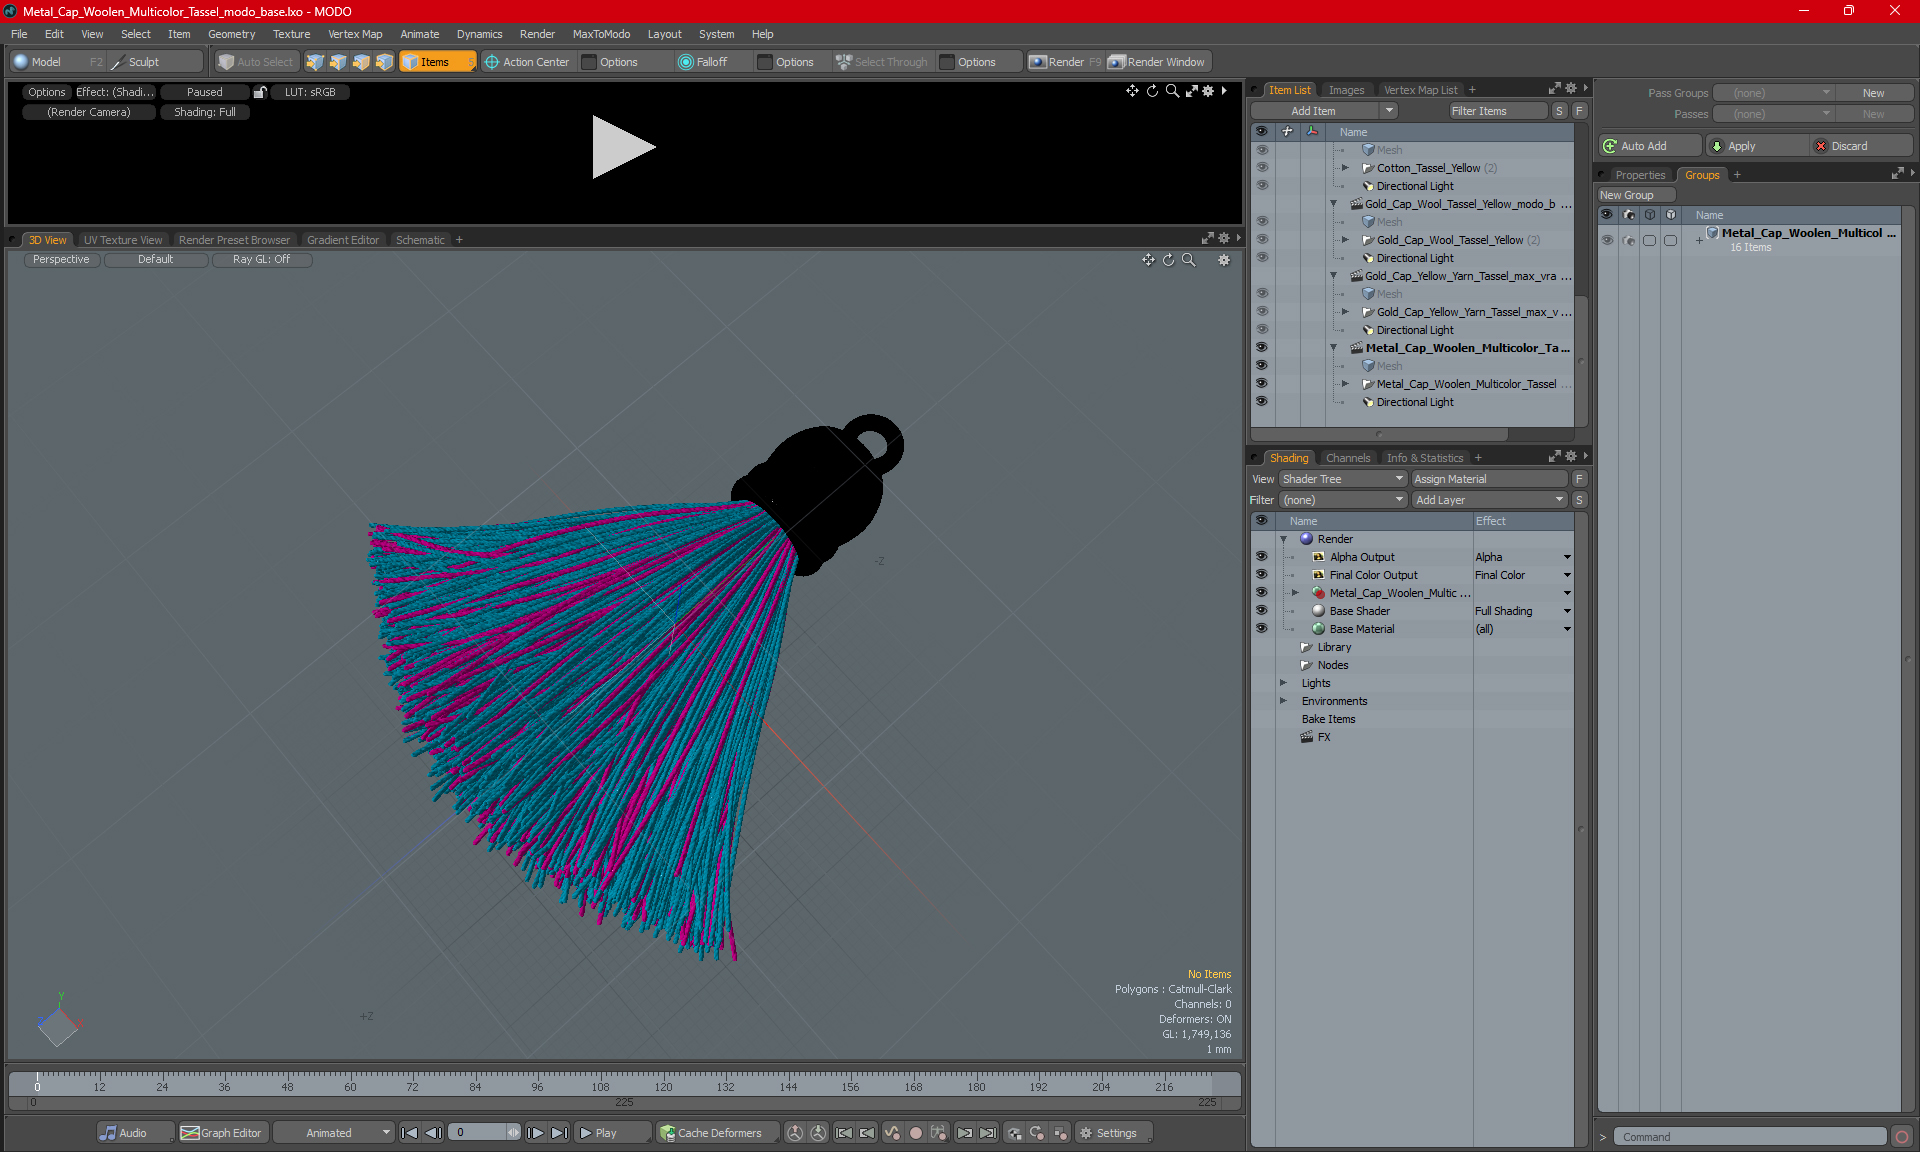Click the Audio button icon
This screenshot has height=1152, width=1920.
coord(108,1133)
